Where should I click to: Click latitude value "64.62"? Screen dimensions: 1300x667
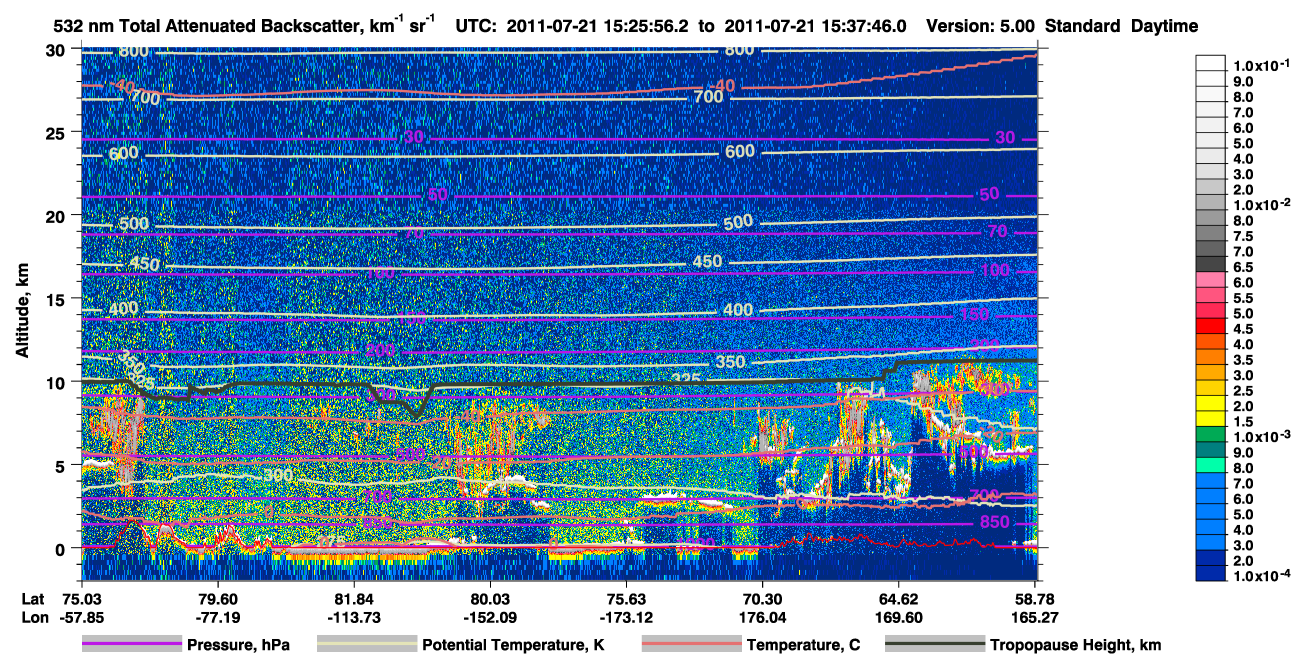(898, 598)
